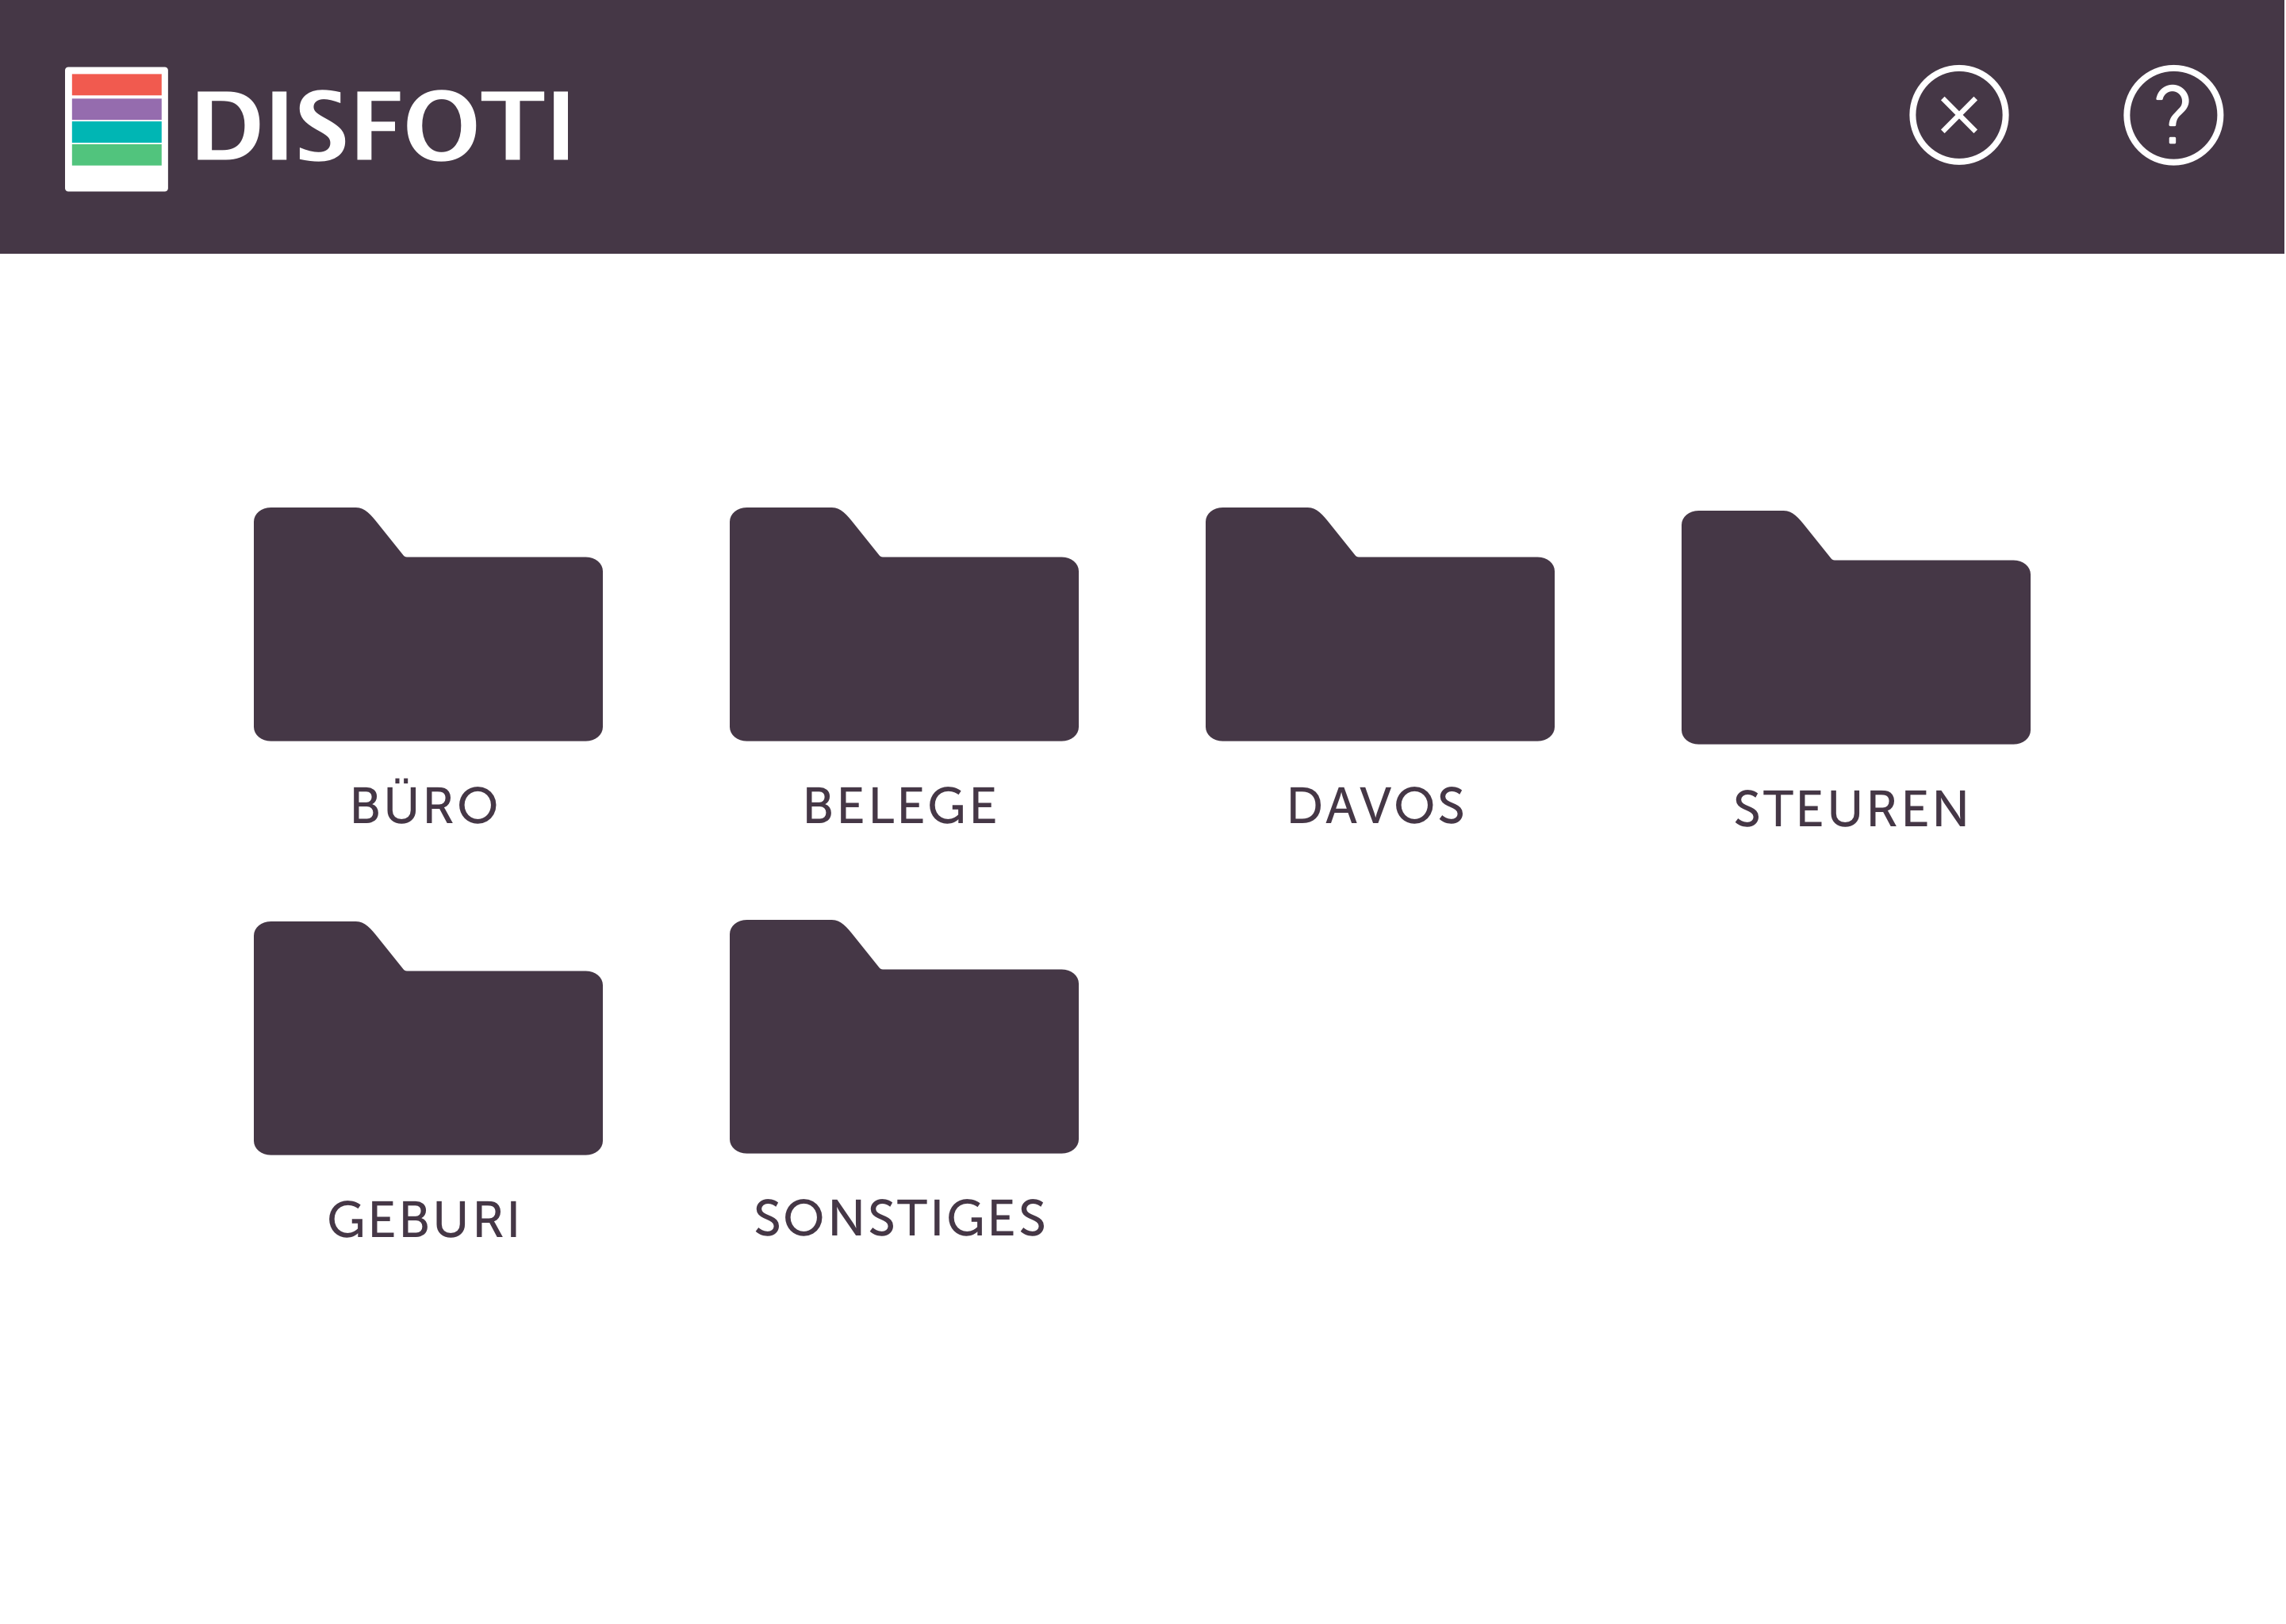Click the Disfoti striped logo icon
The width and height of the screenshot is (2286, 1624).
coord(116,128)
